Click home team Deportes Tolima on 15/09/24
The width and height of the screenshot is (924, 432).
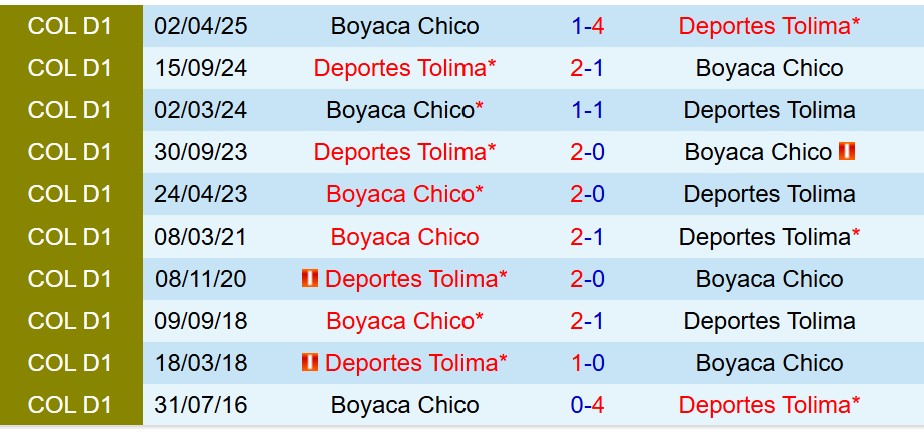[x=405, y=68]
